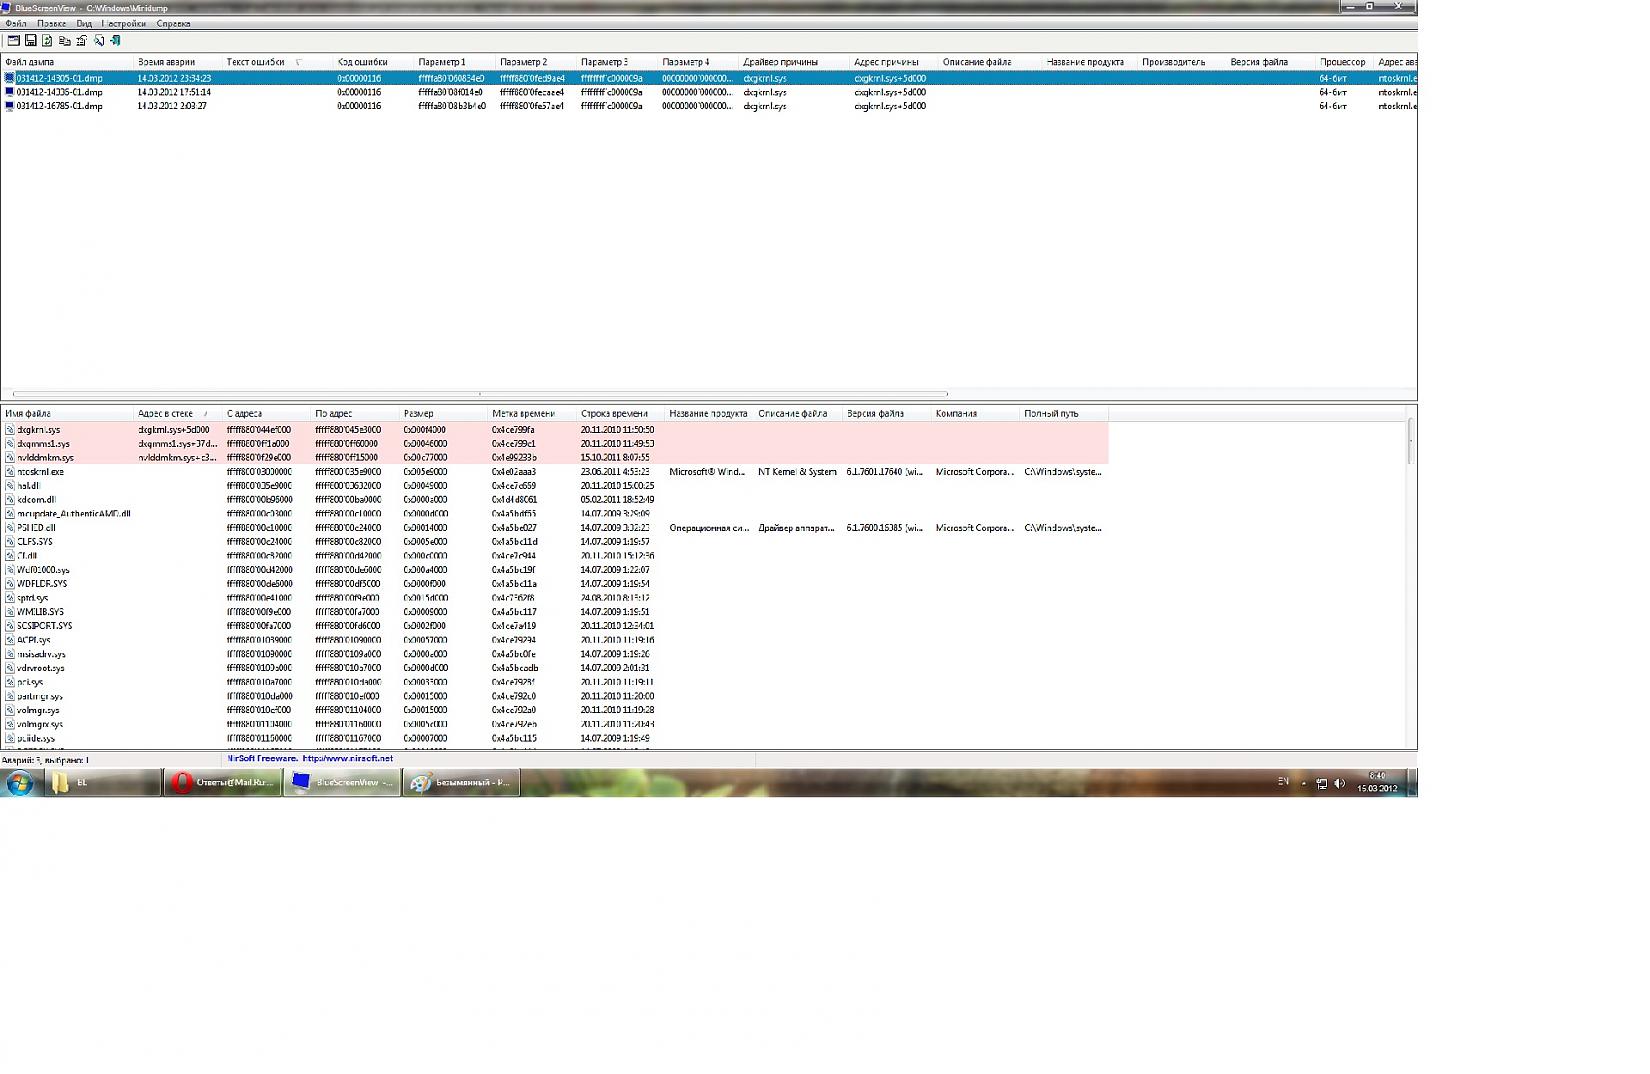Click the network icon in system tray
Viewport: 1650px width, 1074px height.
point(1321,784)
